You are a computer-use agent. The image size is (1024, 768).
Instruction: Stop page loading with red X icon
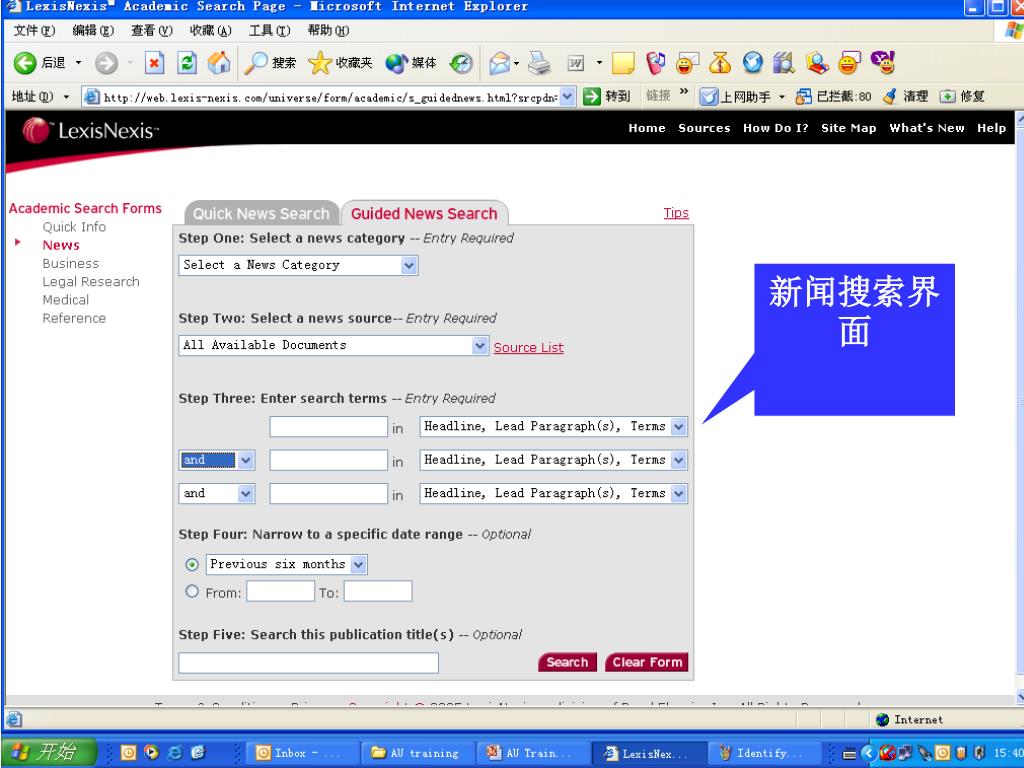[x=154, y=63]
